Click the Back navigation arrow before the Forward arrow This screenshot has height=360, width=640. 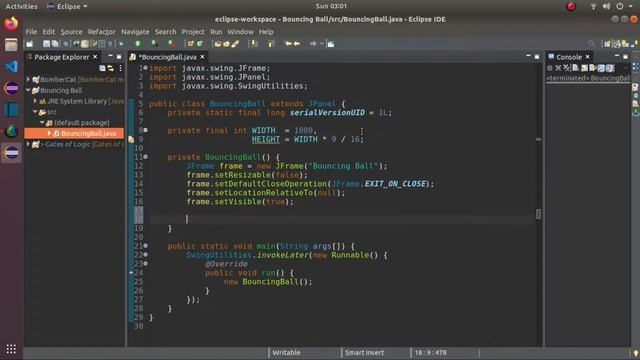(297, 44)
